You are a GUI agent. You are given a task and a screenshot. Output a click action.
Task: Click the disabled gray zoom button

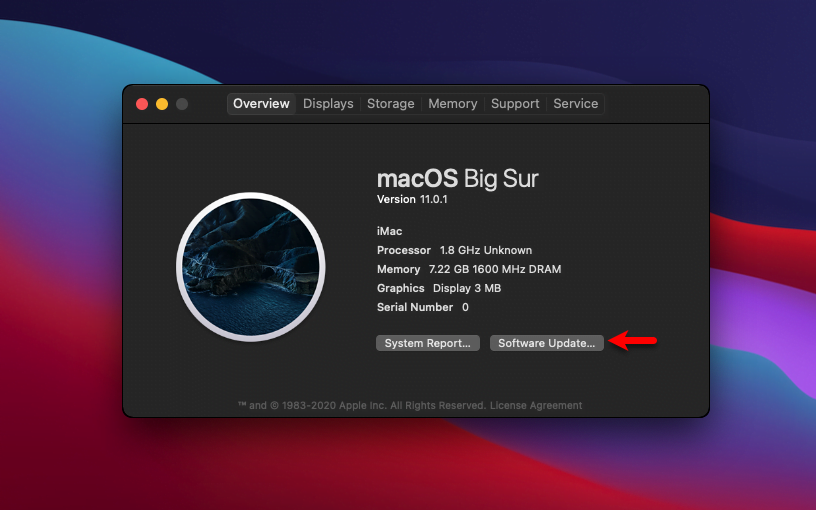pos(182,104)
